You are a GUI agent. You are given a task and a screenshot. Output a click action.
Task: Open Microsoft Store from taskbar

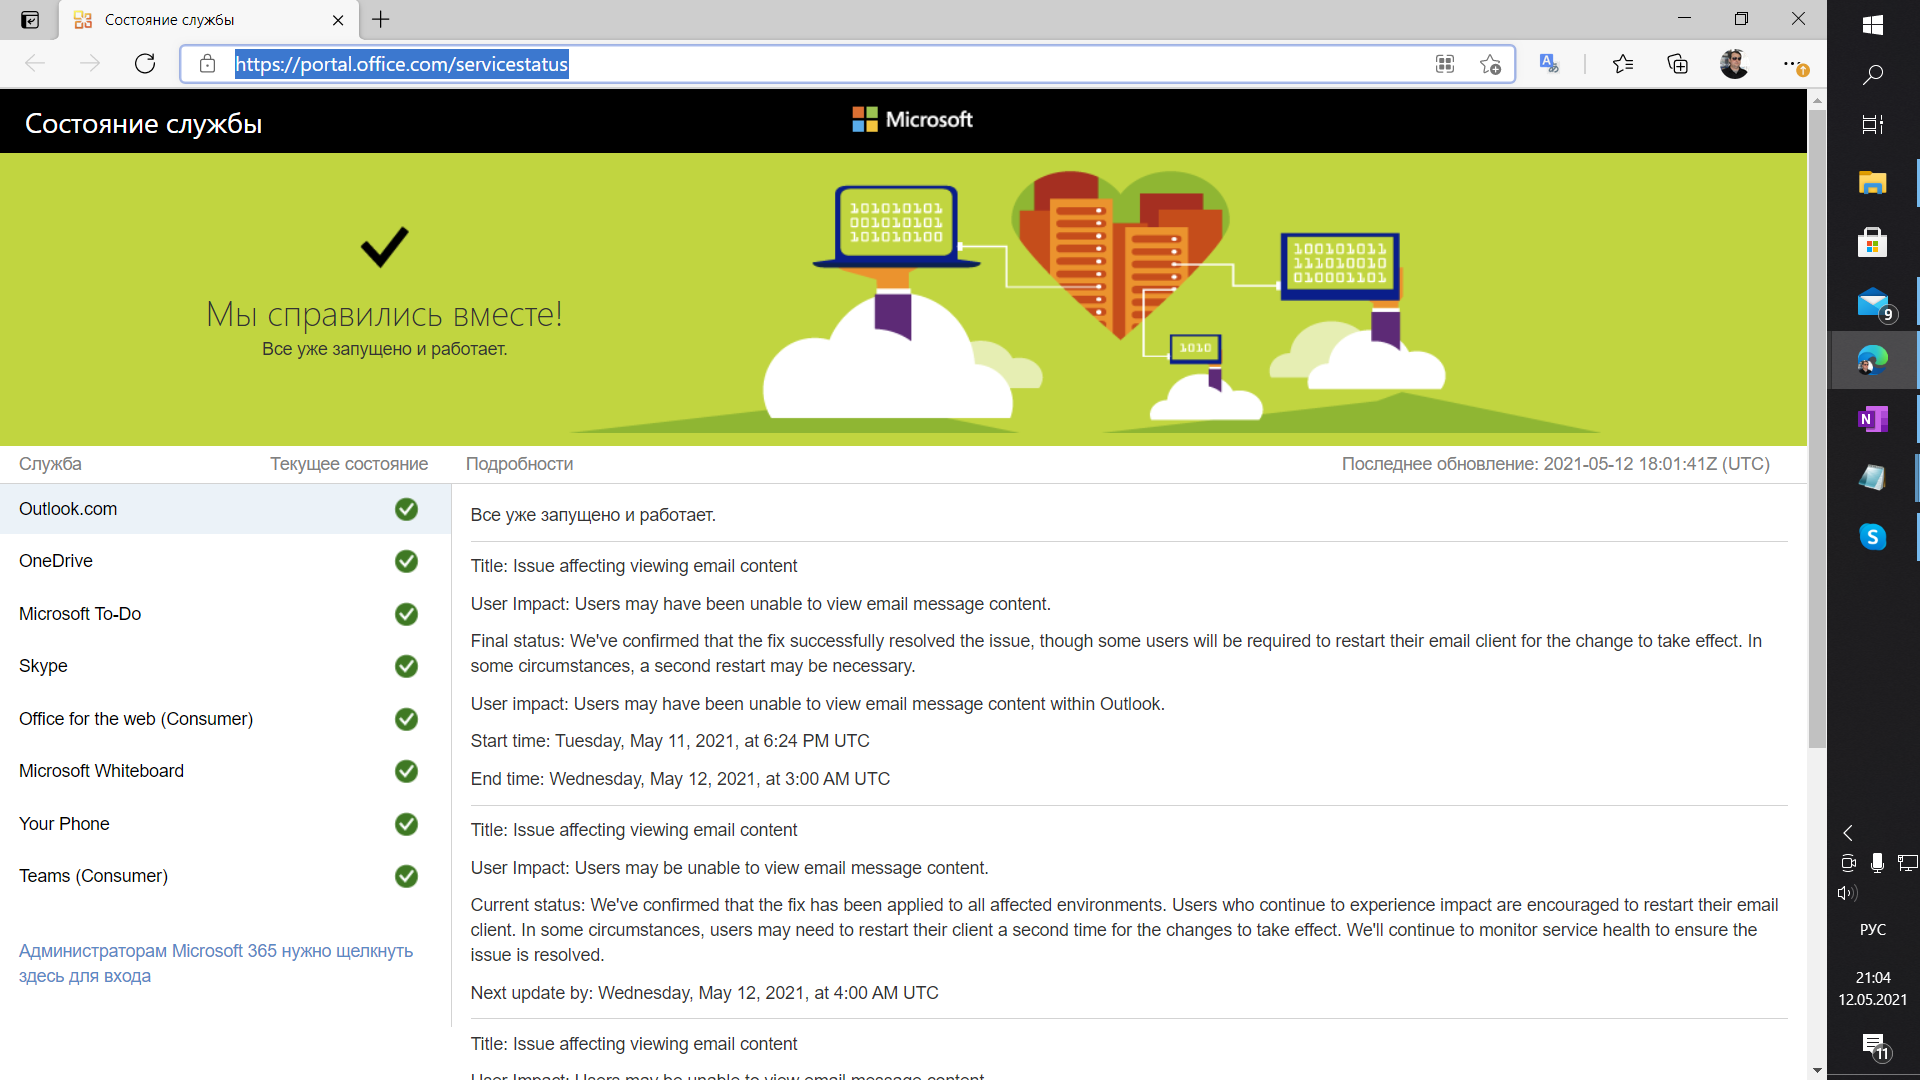[1873, 242]
